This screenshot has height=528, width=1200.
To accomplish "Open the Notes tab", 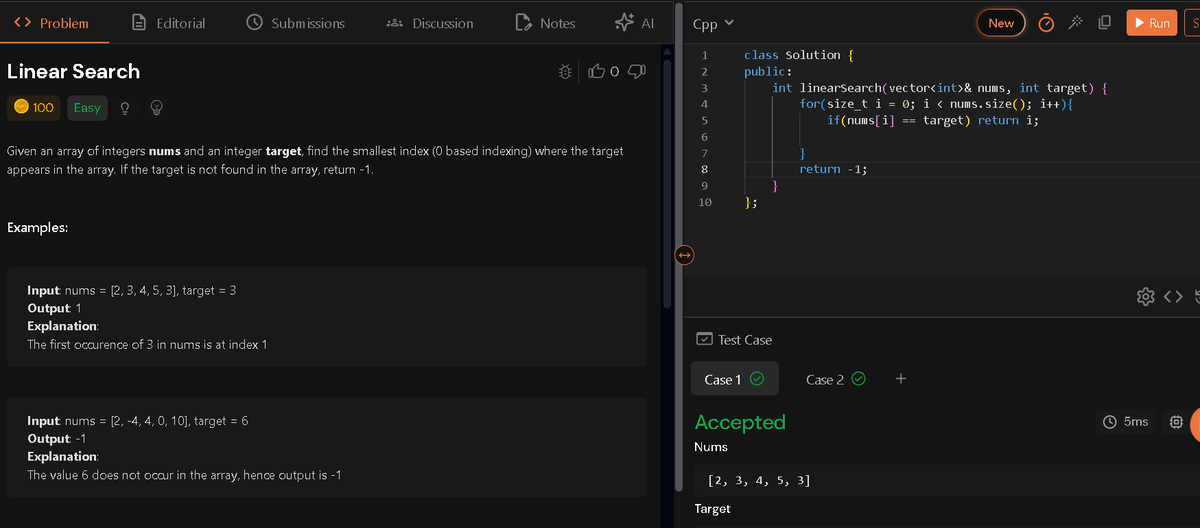I will coord(545,23).
